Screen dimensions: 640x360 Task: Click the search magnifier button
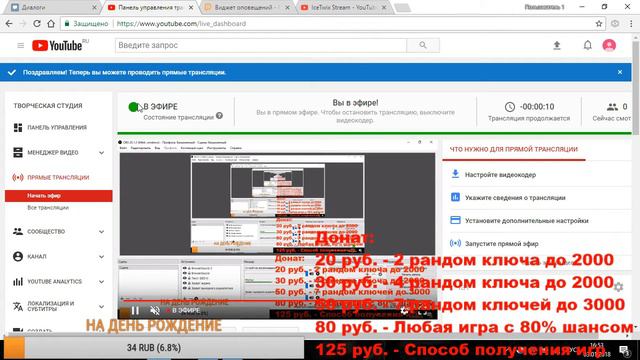[x=423, y=45]
